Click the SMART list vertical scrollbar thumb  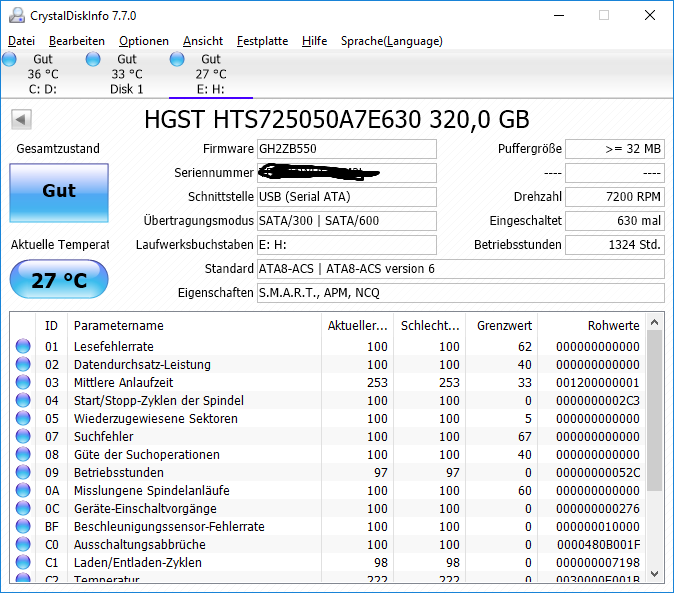click(655, 411)
